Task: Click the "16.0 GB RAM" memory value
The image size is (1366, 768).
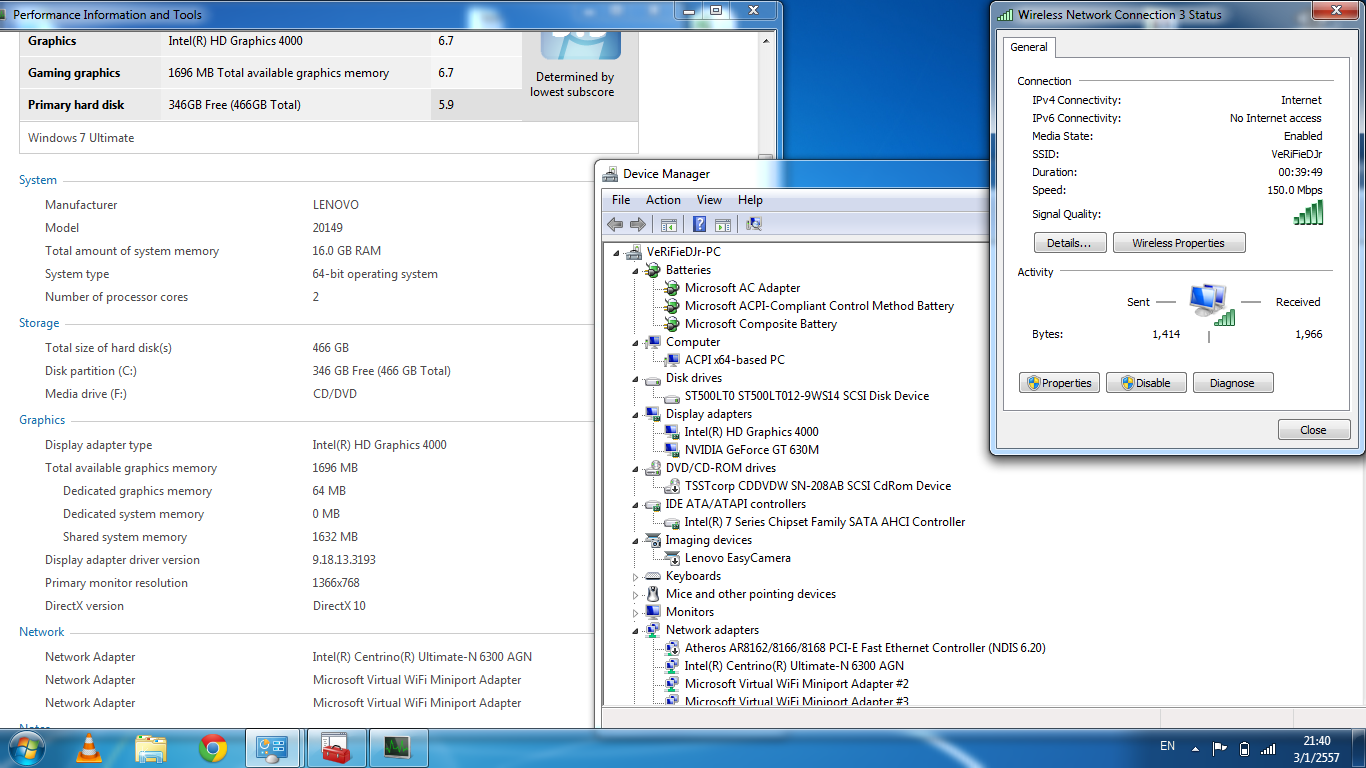Action: (346, 251)
